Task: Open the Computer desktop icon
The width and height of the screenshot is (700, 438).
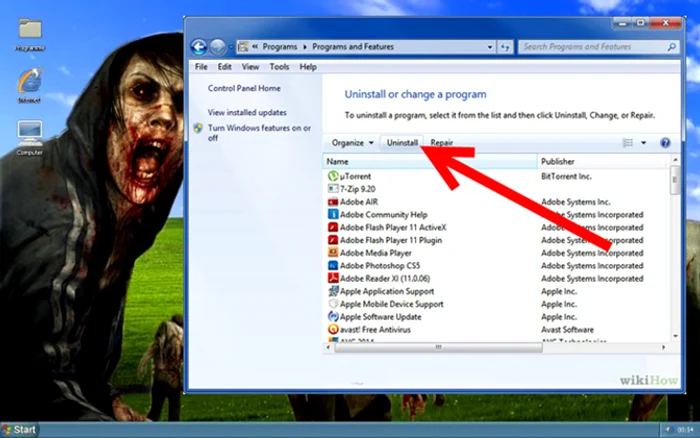Action: pyautogui.click(x=29, y=133)
